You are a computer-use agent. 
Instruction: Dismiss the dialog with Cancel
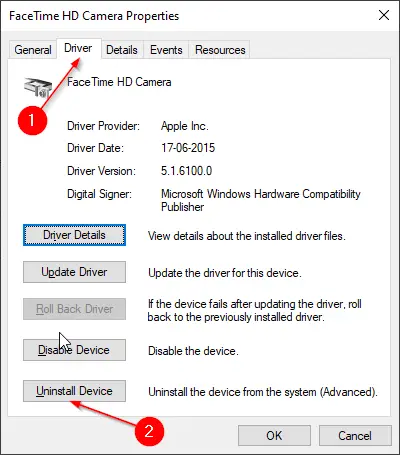click(355, 435)
